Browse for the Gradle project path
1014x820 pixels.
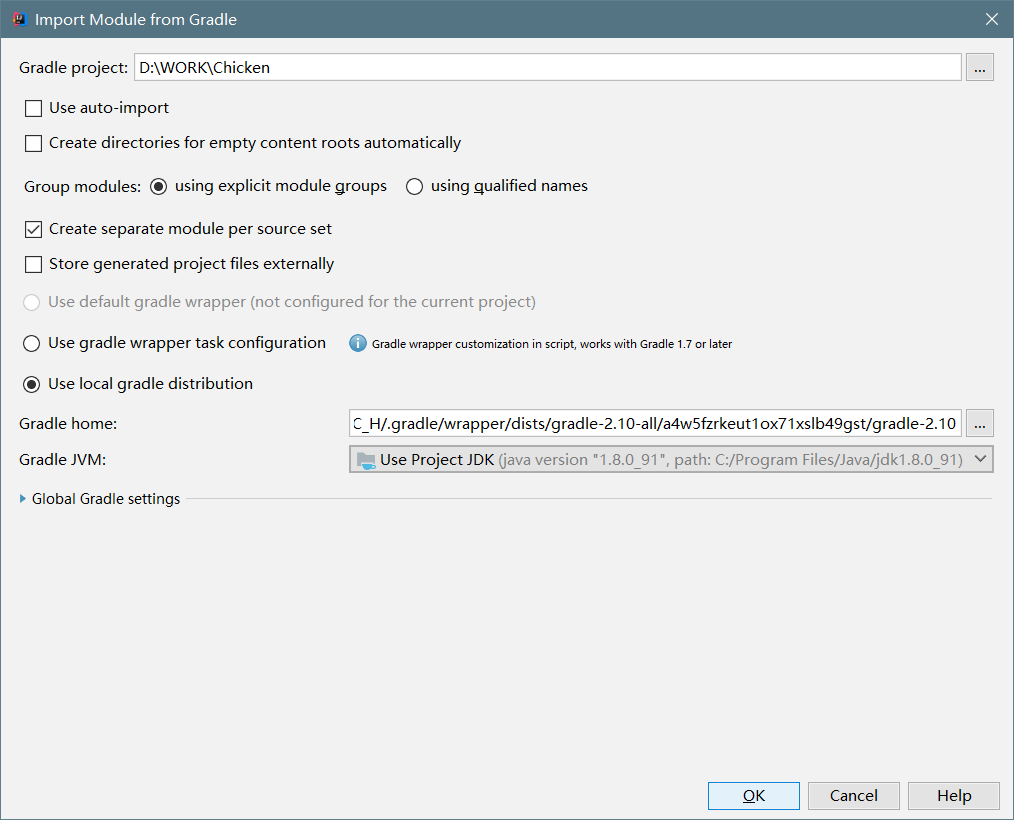point(979,67)
